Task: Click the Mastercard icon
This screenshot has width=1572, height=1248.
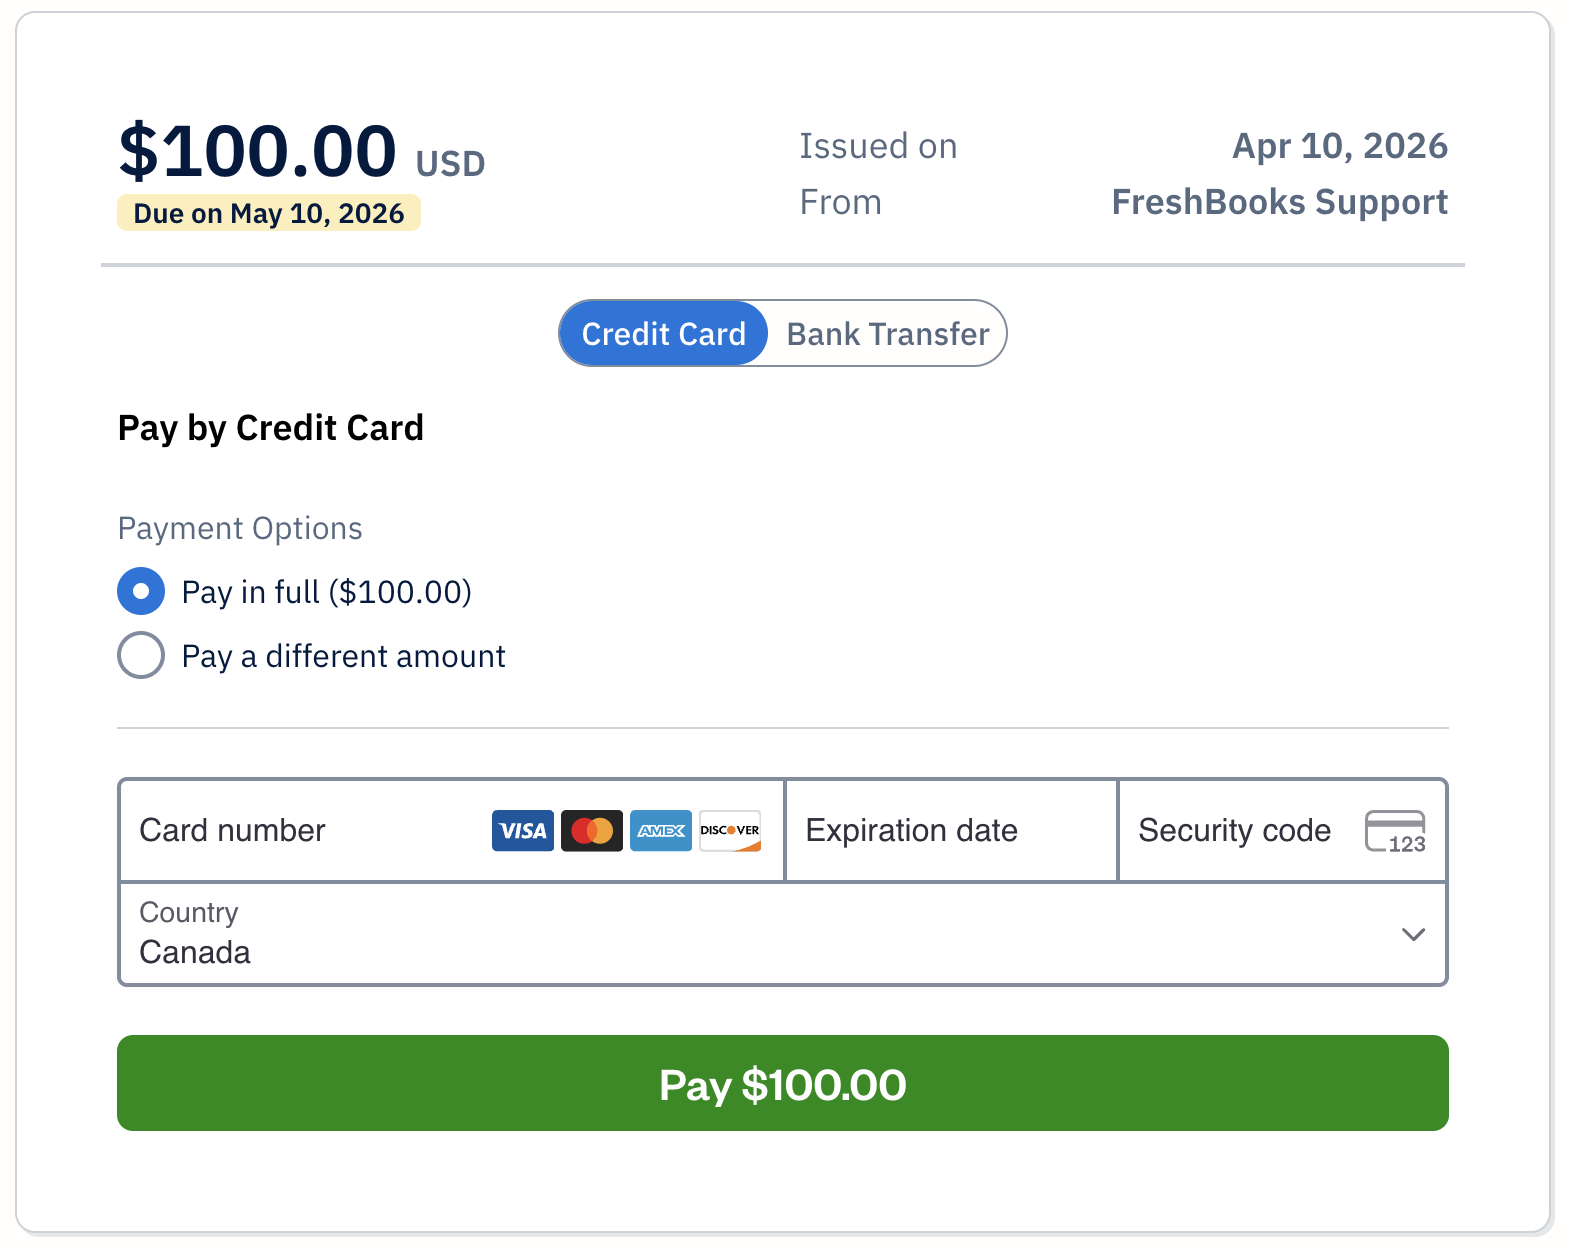Action: 591,830
